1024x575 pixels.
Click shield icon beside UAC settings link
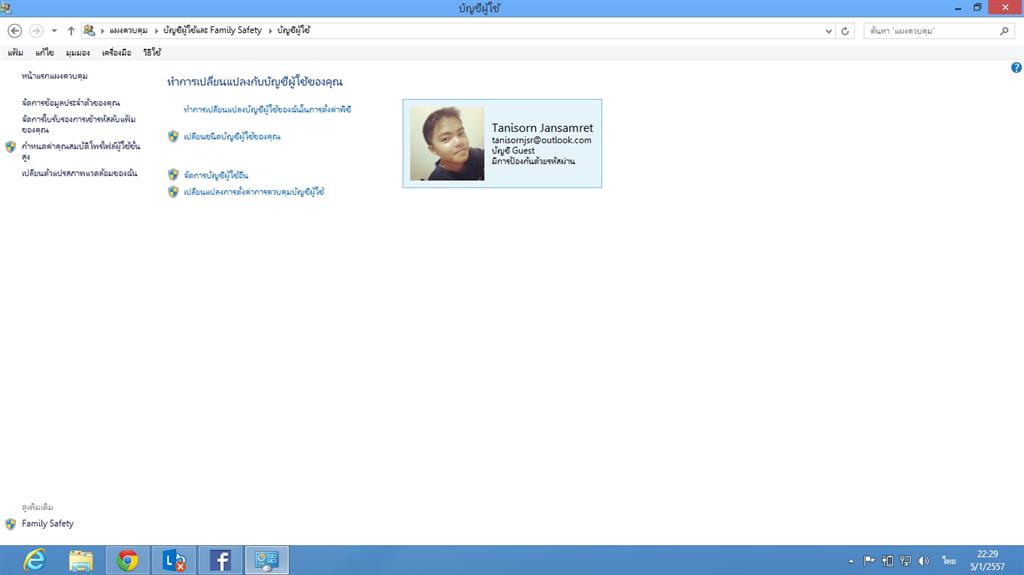[173, 191]
